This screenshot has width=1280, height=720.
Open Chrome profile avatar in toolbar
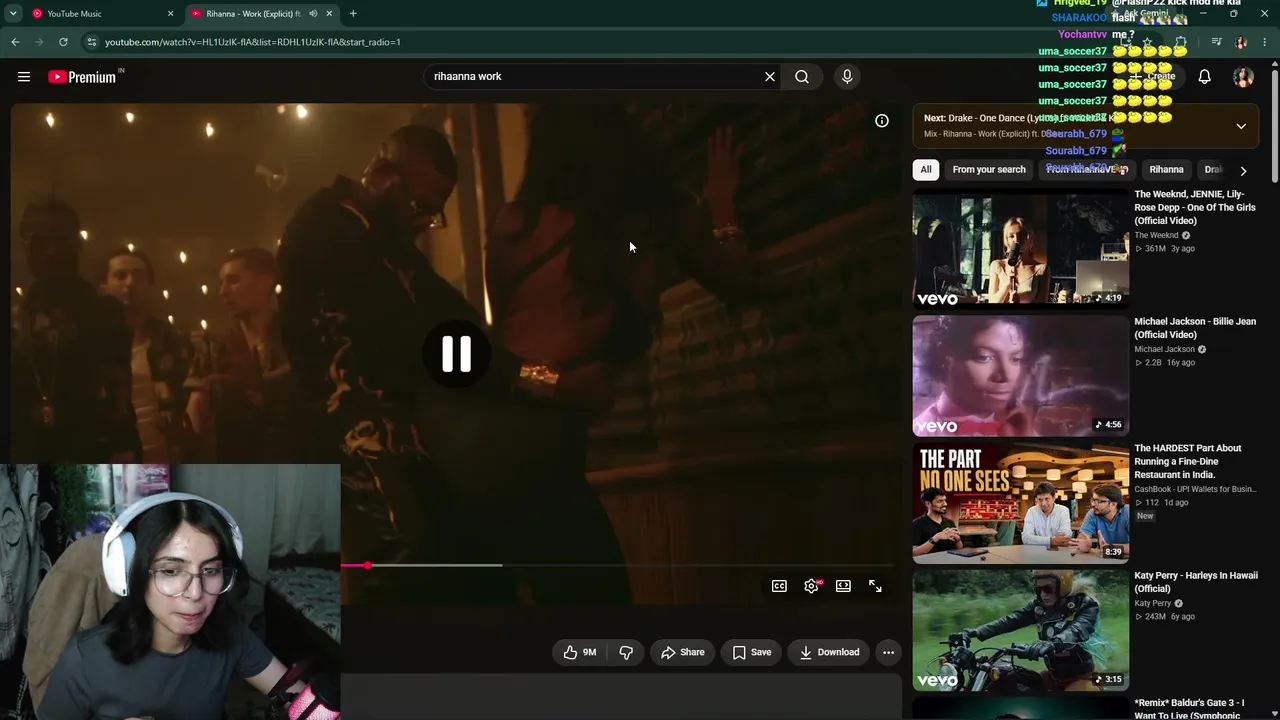point(1241,42)
